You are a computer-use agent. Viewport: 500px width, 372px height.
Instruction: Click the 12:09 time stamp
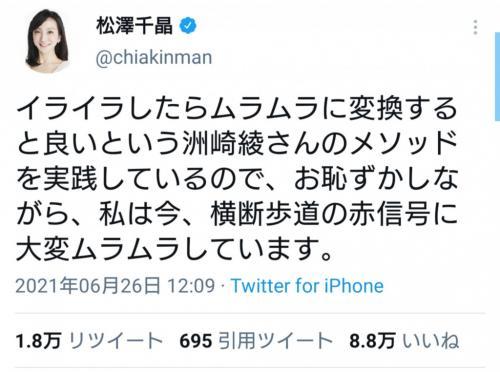(x=191, y=286)
